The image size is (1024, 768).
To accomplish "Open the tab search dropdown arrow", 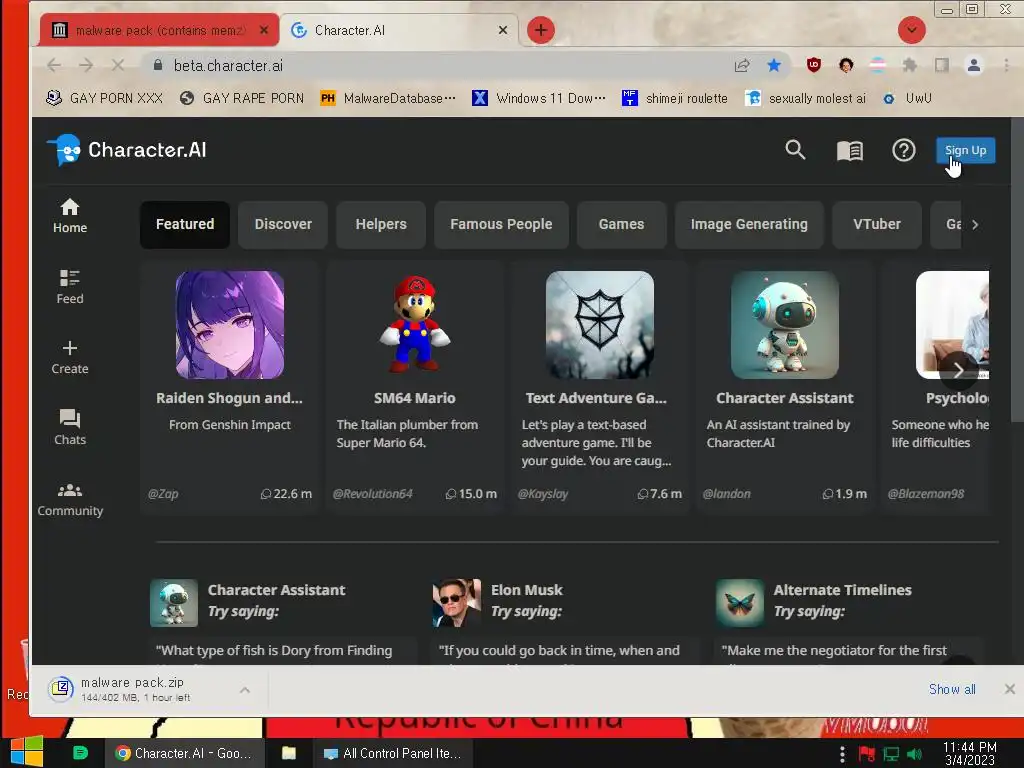I will point(912,30).
